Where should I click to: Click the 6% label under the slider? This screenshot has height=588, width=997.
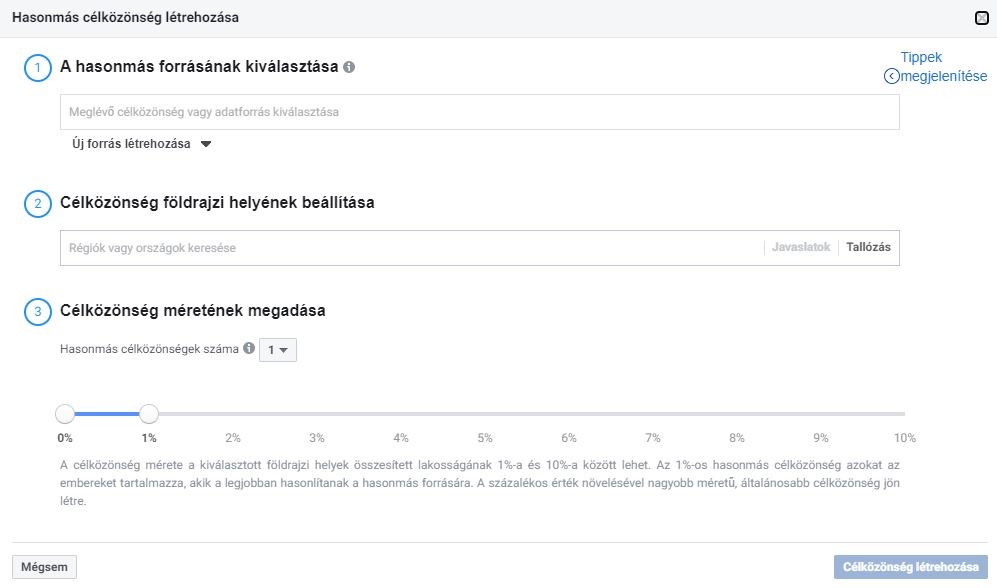(568, 438)
